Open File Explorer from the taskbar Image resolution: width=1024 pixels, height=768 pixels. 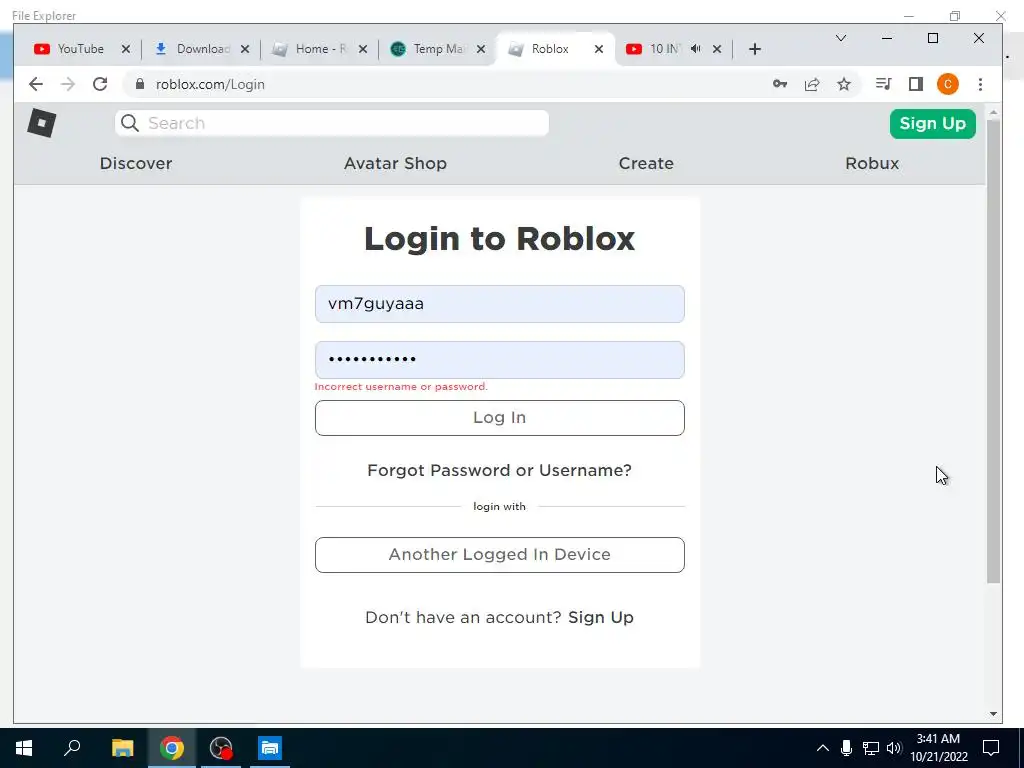(122, 748)
